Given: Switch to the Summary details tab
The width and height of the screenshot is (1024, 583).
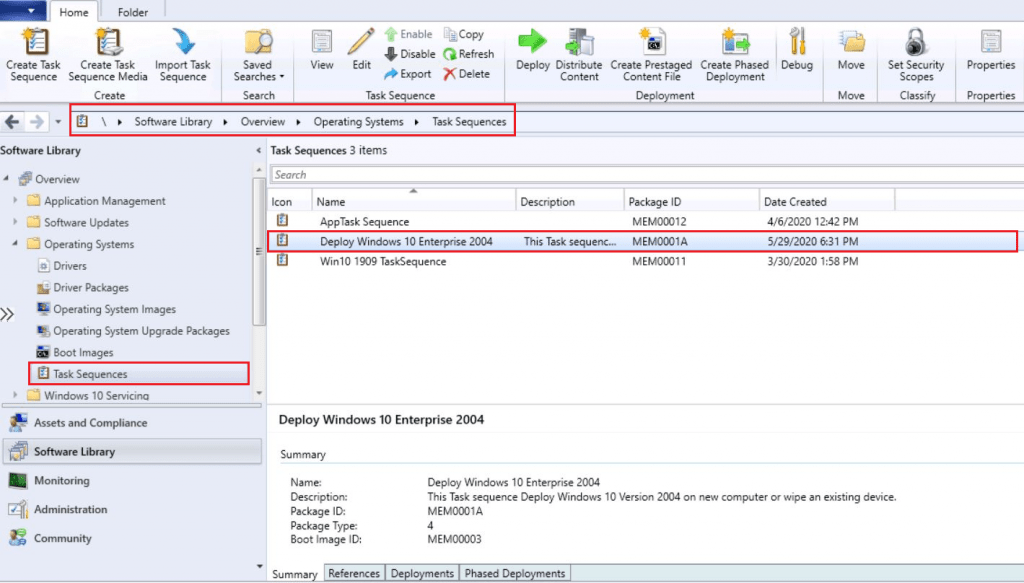Looking at the screenshot, I should pos(295,574).
